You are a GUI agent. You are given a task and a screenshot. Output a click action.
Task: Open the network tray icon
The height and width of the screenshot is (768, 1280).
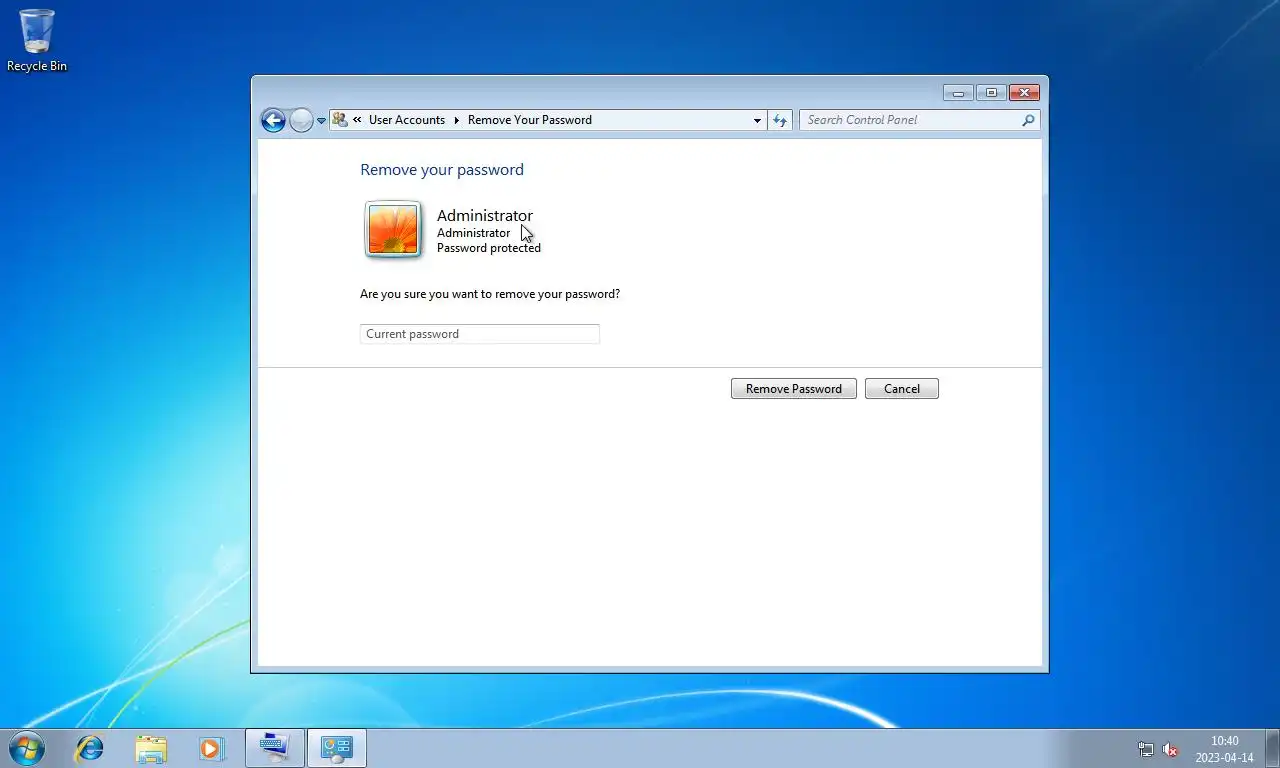point(1146,749)
